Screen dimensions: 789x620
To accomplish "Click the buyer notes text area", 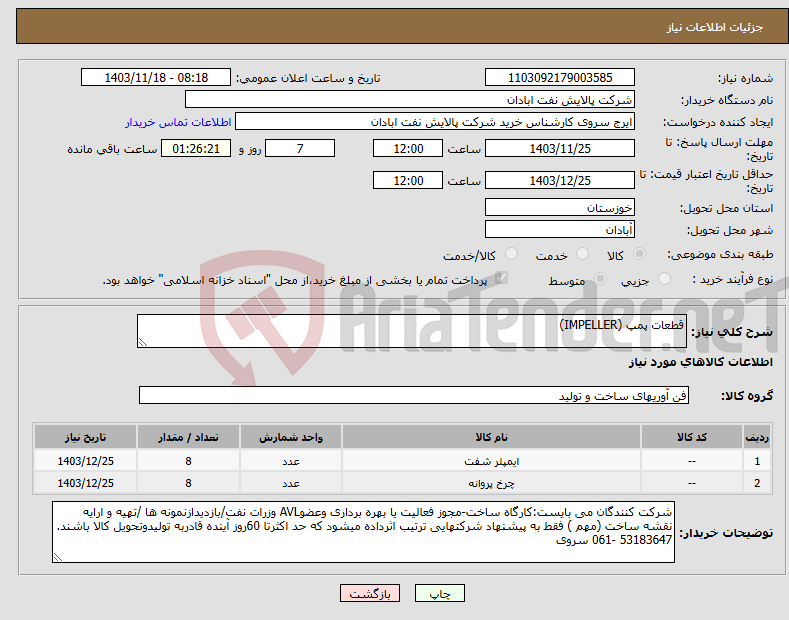I will click(363, 532).
